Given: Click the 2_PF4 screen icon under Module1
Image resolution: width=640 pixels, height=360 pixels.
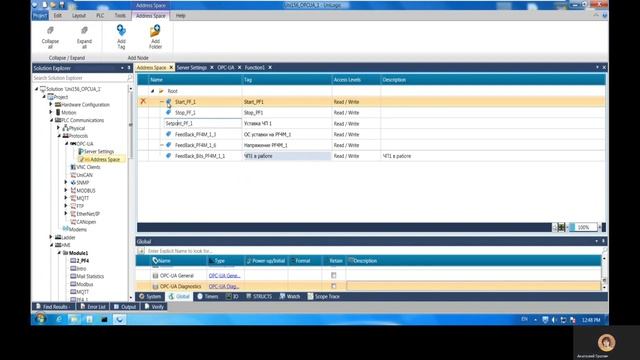Looking at the screenshot, I should [x=73, y=260].
